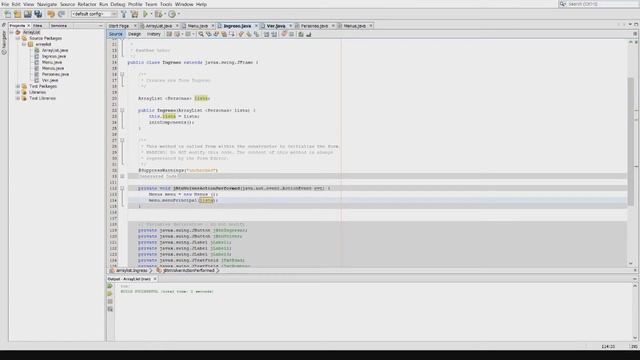Collapse the ArrayList project node
Screen dimensions: 640x360
pyautogui.click(x=12, y=32)
